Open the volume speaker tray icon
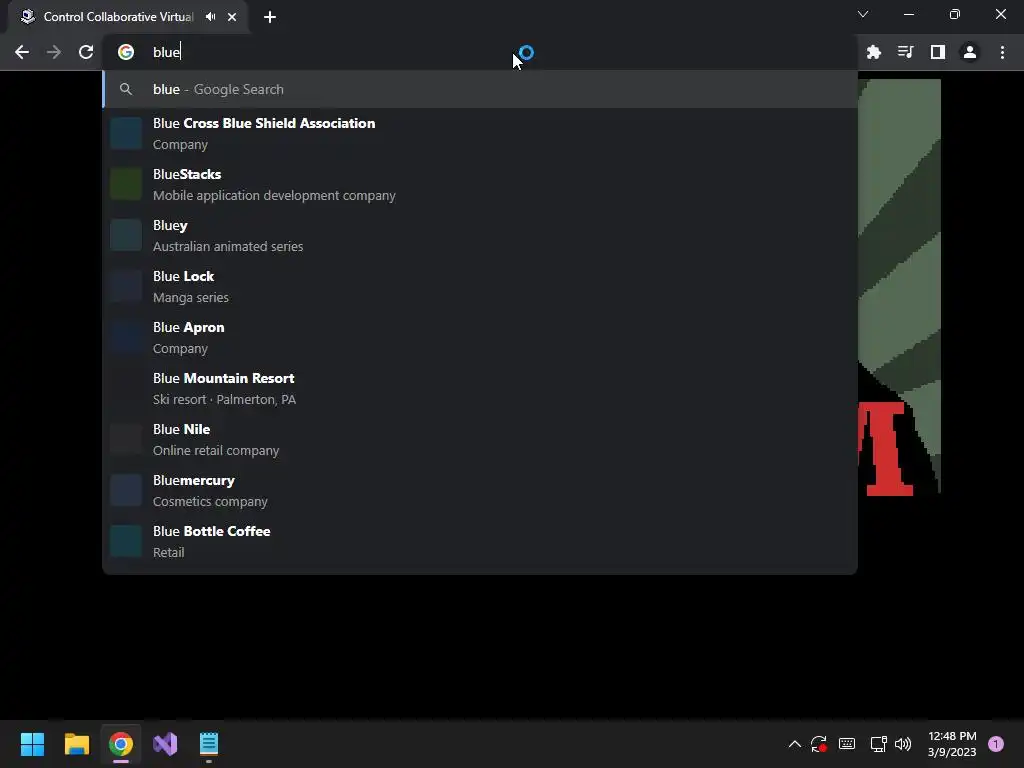This screenshot has width=1024, height=768. (x=903, y=744)
